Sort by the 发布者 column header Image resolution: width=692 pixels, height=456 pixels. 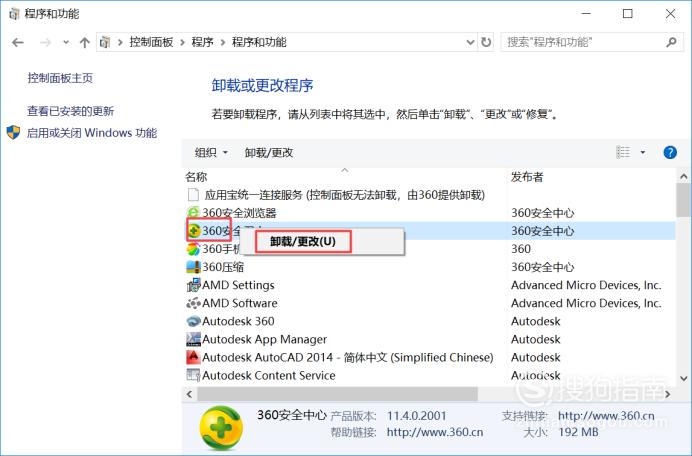(527, 177)
